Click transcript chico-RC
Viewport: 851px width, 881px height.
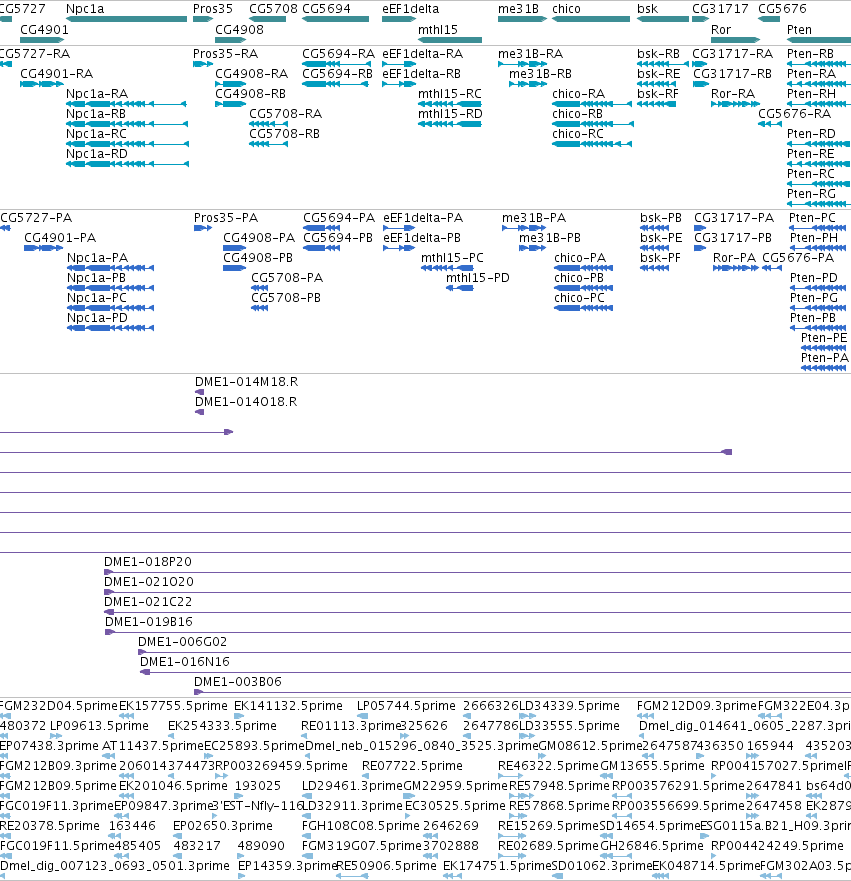pos(577,134)
